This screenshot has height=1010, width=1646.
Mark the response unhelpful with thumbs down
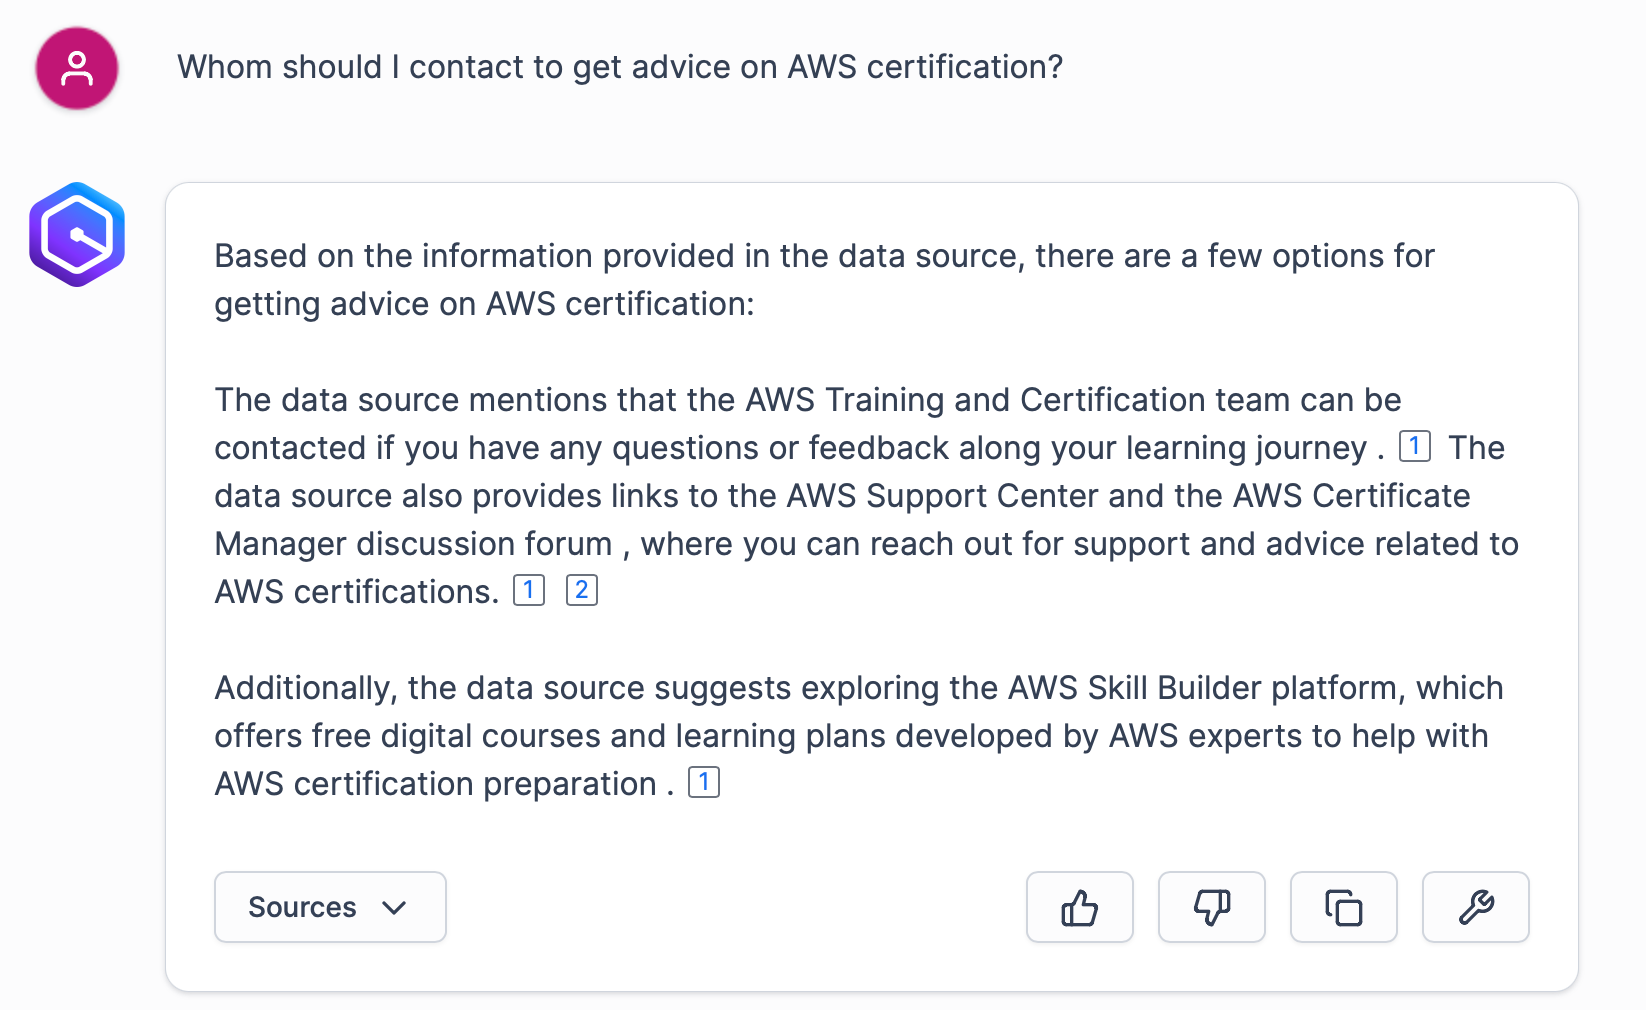pos(1211,907)
